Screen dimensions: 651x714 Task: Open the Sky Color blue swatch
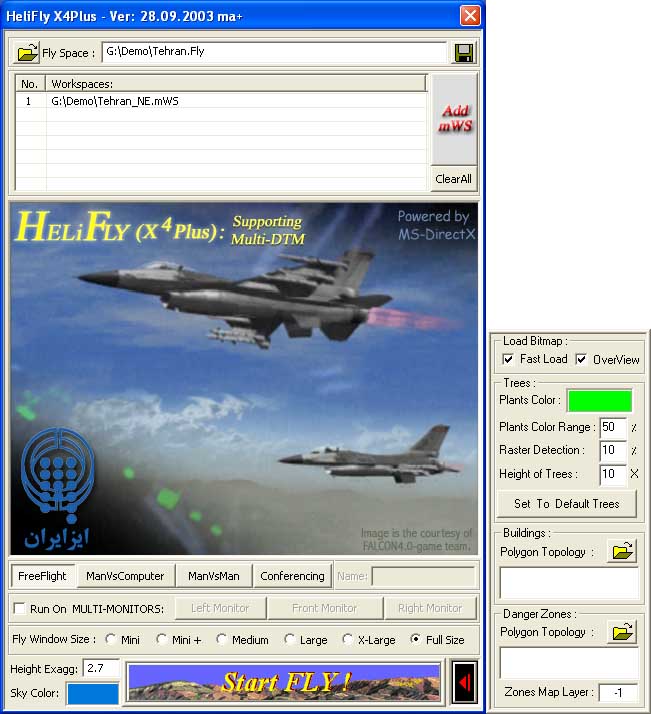[93, 694]
